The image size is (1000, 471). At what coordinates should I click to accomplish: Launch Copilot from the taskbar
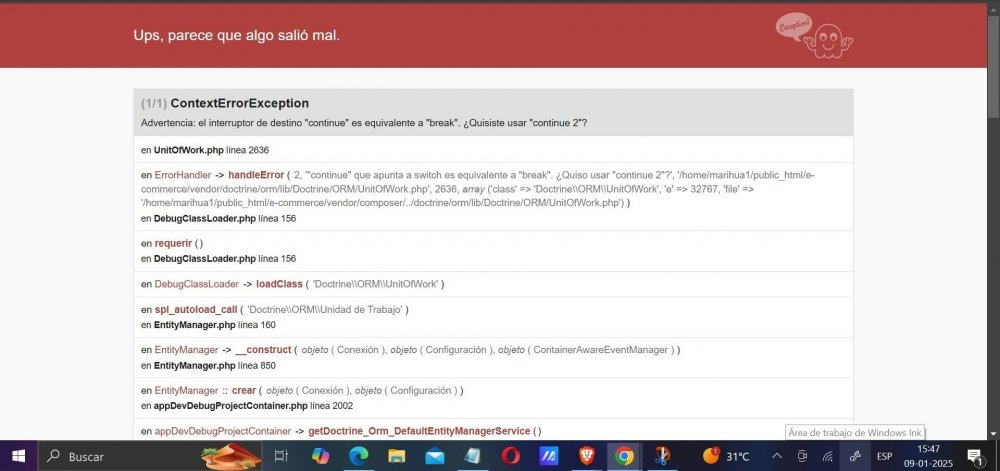(321, 456)
